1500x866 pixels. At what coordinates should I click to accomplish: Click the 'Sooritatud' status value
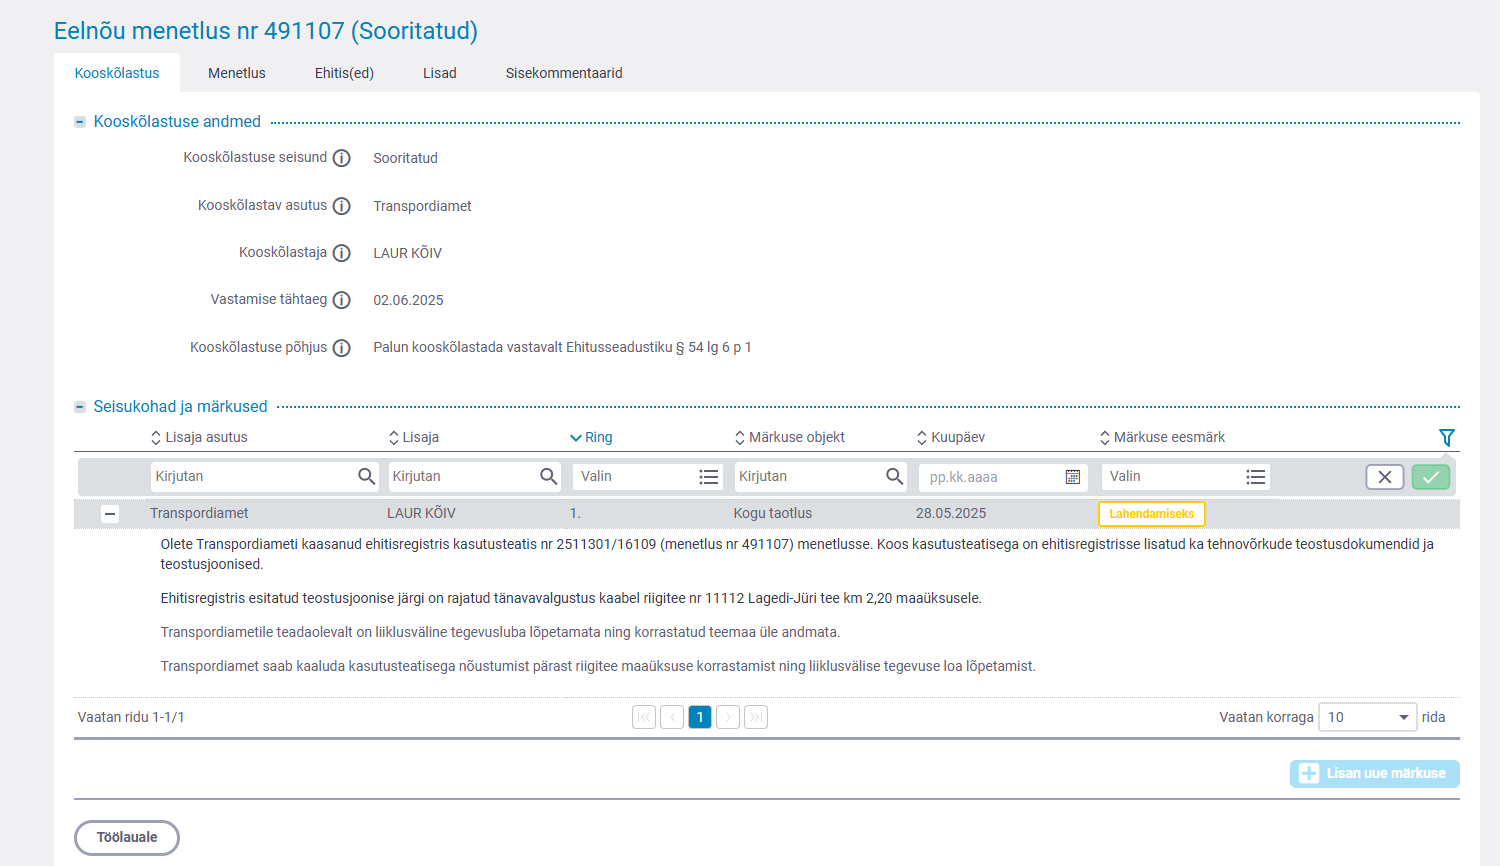coord(405,158)
